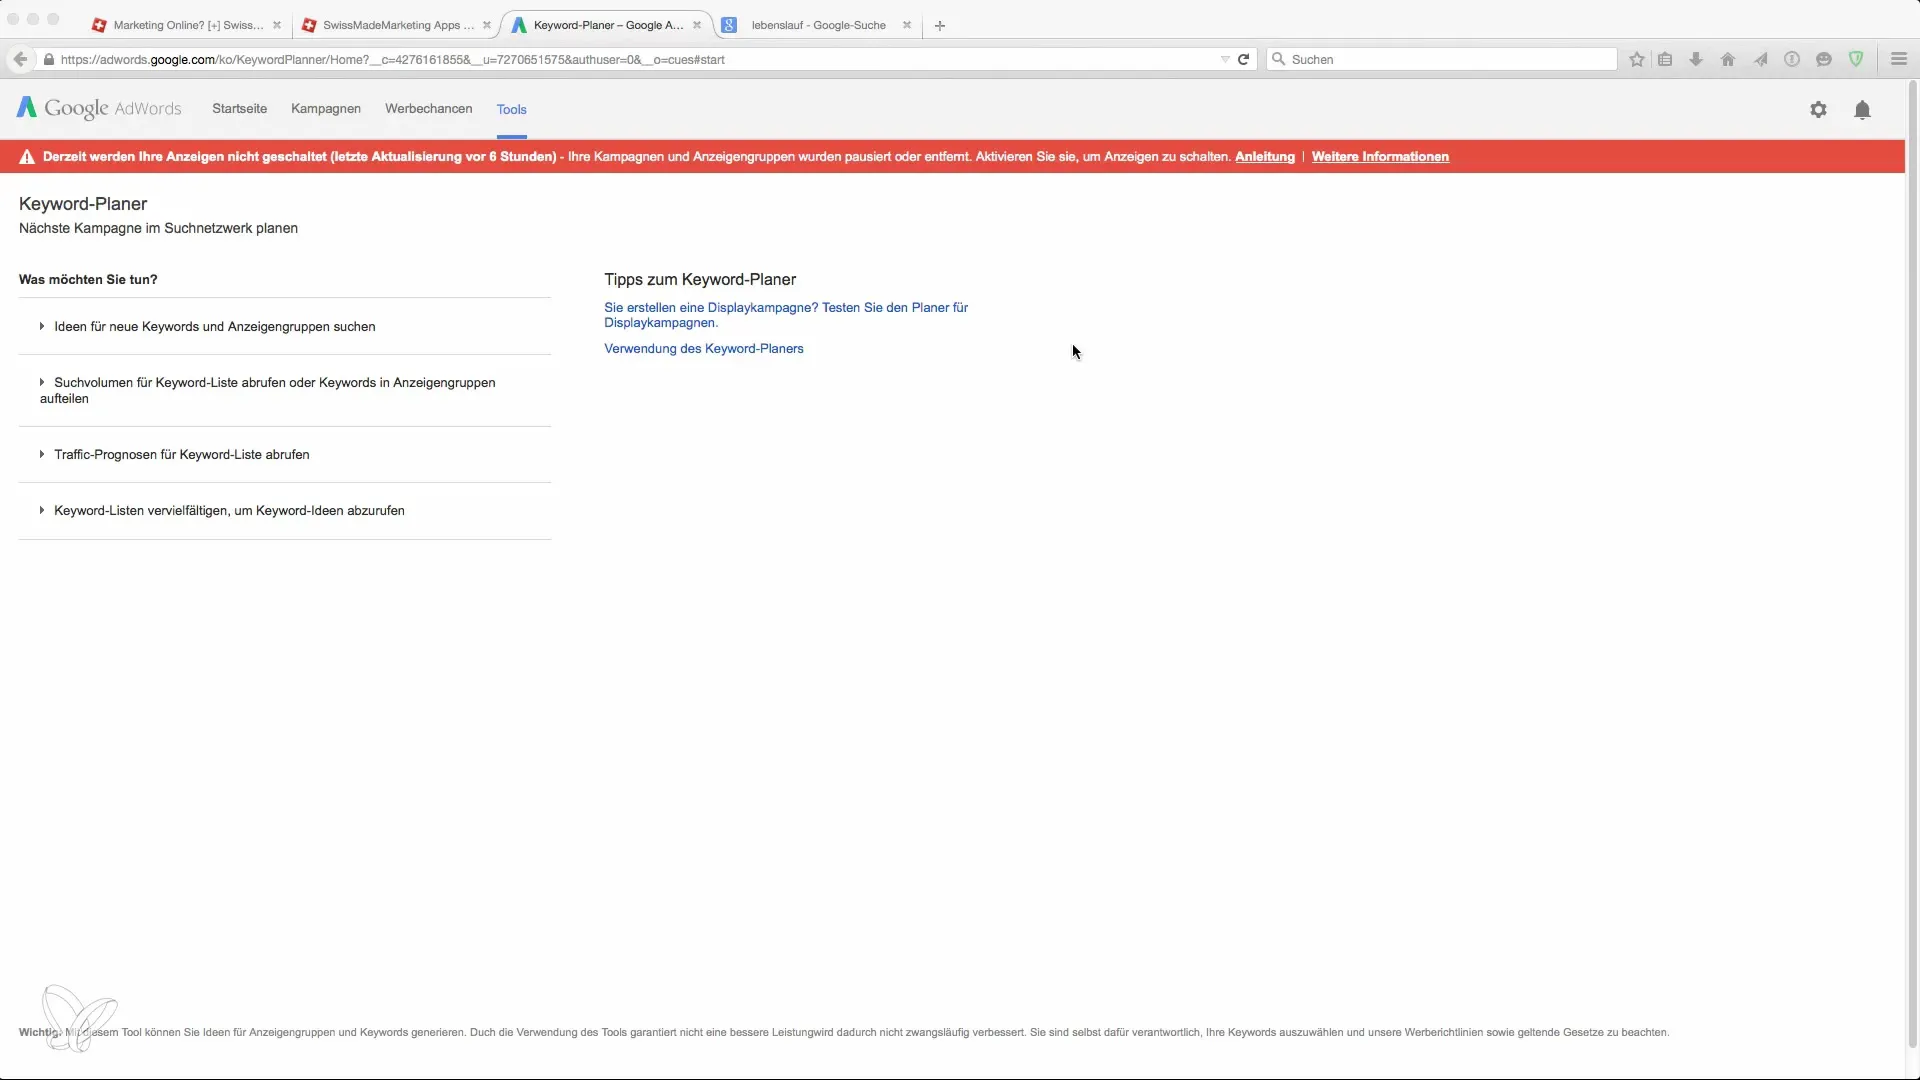This screenshot has width=1920, height=1080.
Task: Open 'Verwendung des Keyword-Planers' link
Action: point(704,349)
